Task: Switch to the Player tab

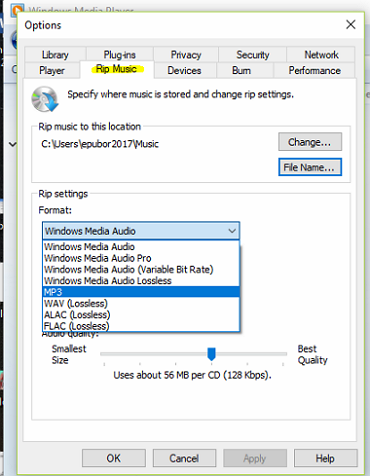Action: 52,70
